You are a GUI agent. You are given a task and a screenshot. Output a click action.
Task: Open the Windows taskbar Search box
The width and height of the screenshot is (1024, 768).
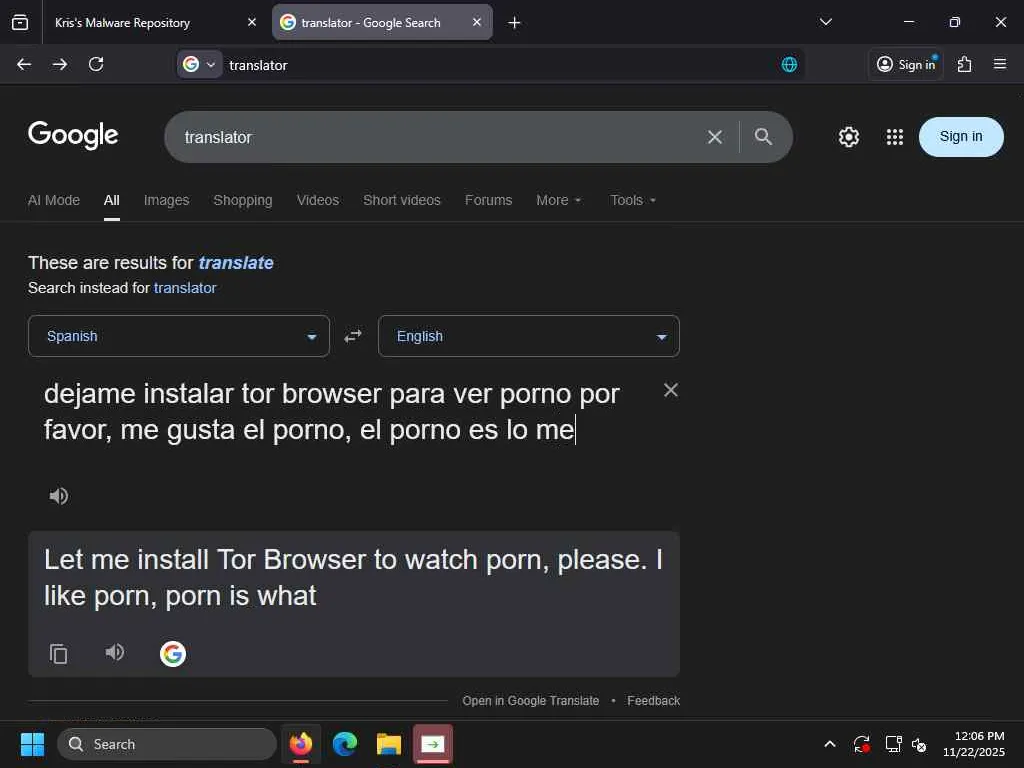pyautogui.click(x=167, y=744)
